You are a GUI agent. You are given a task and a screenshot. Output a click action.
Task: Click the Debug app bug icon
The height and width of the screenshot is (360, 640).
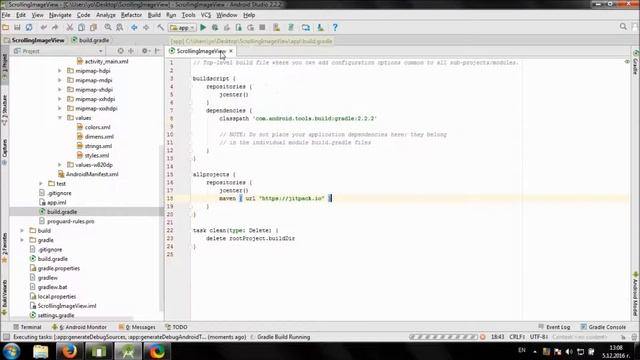click(x=215, y=27)
